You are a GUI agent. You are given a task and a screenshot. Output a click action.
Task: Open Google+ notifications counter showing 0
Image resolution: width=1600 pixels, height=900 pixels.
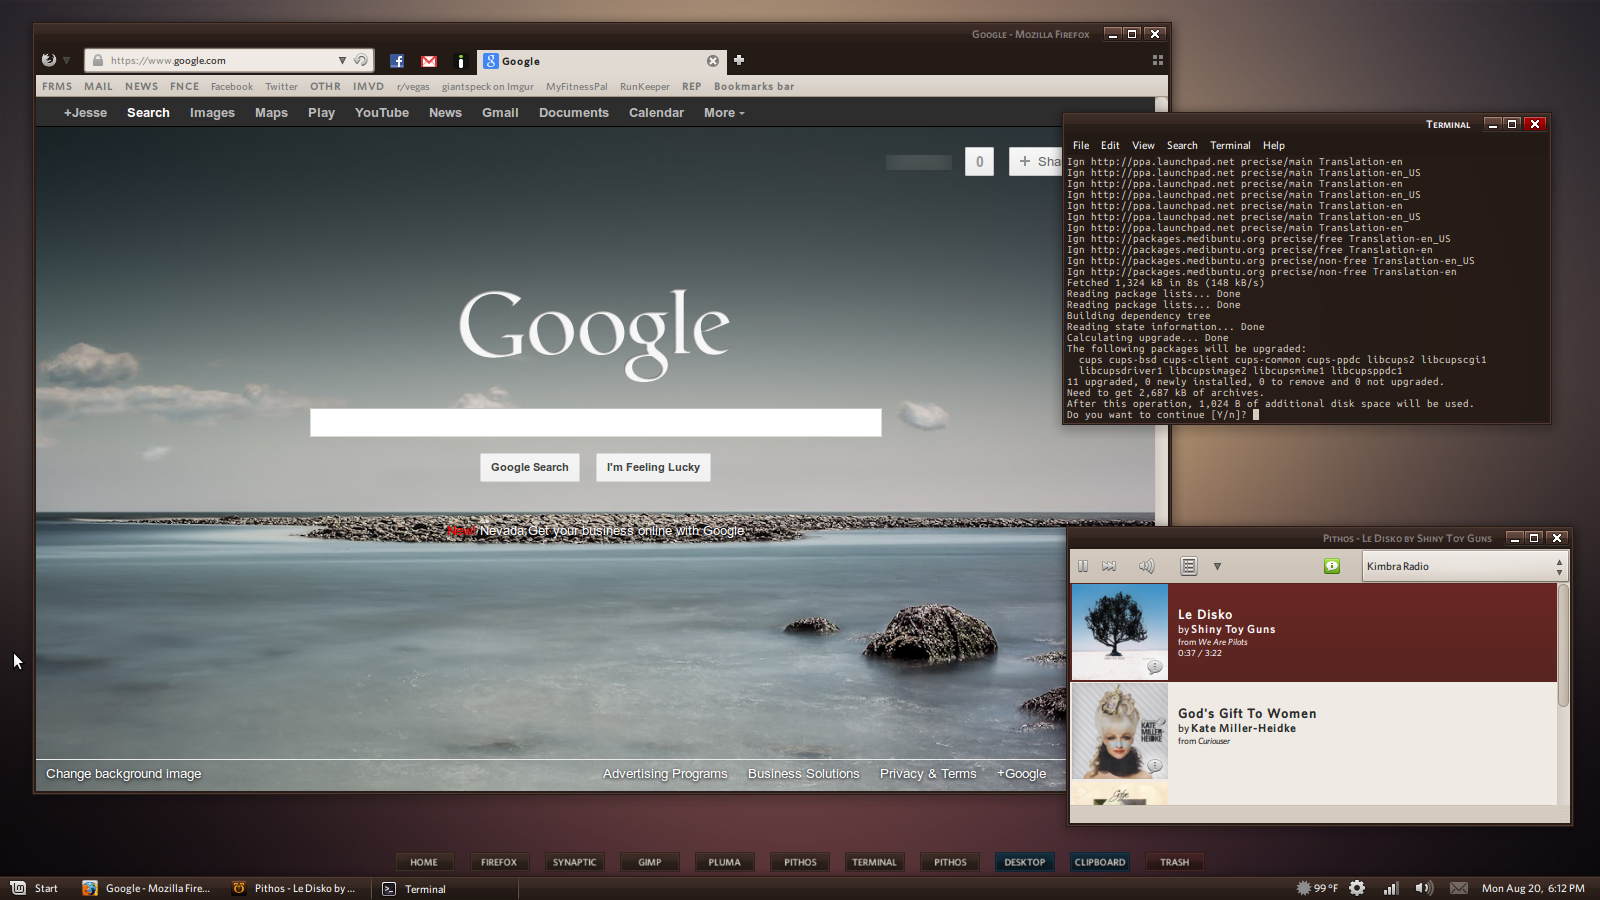tap(979, 161)
